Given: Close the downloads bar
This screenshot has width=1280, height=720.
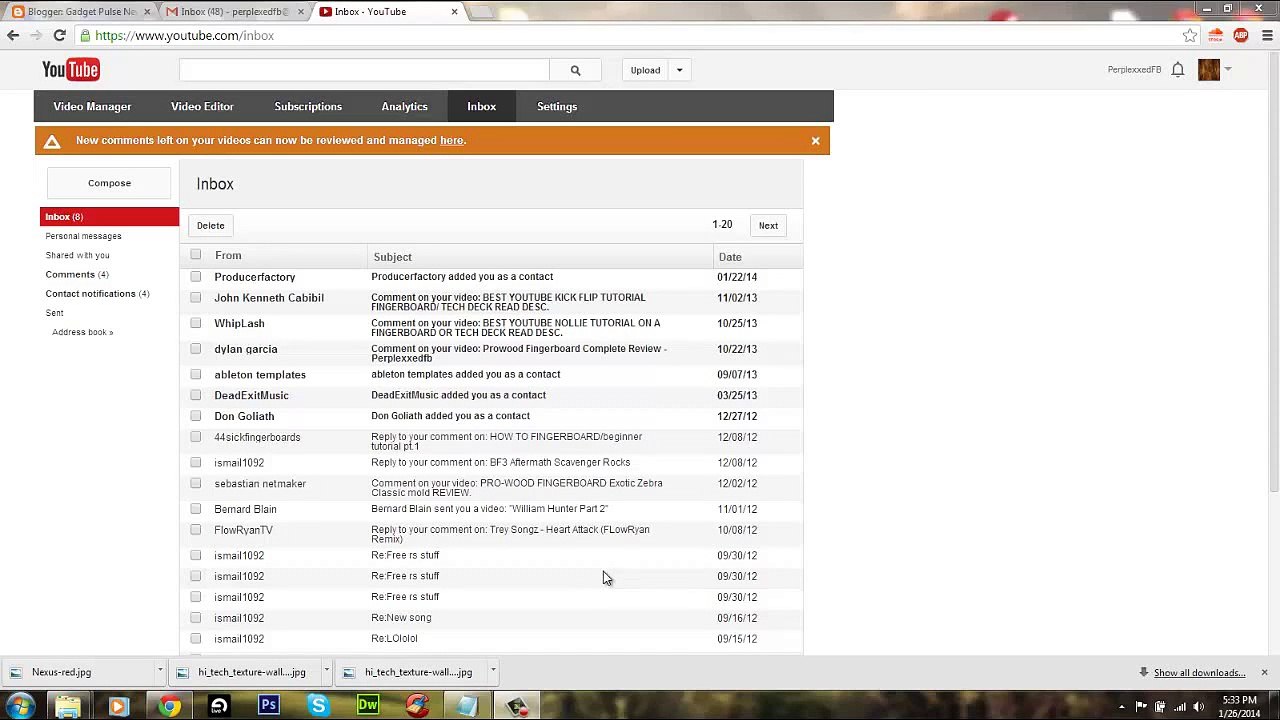Looking at the screenshot, I should click(1264, 672).
